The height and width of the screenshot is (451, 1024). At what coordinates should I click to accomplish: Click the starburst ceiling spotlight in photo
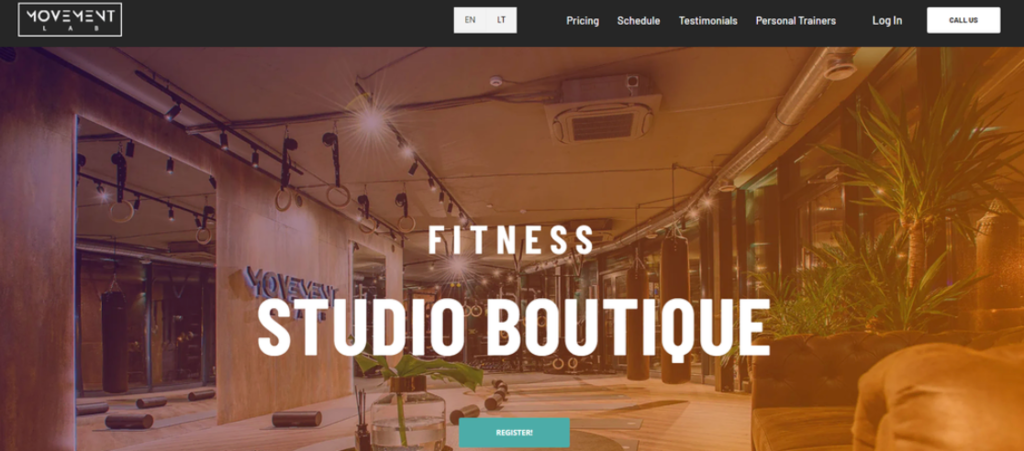371,119
